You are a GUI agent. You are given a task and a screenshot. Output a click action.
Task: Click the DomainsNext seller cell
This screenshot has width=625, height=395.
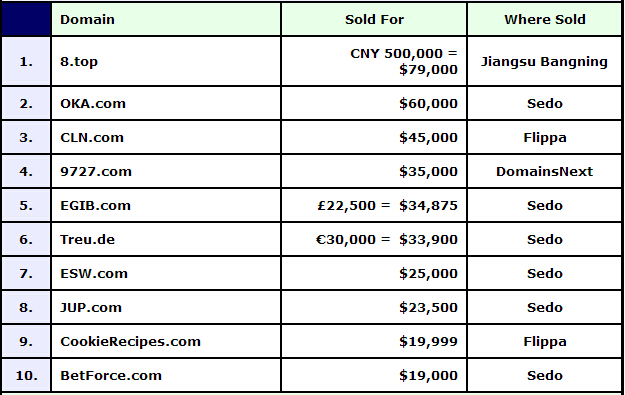[544, 171]
